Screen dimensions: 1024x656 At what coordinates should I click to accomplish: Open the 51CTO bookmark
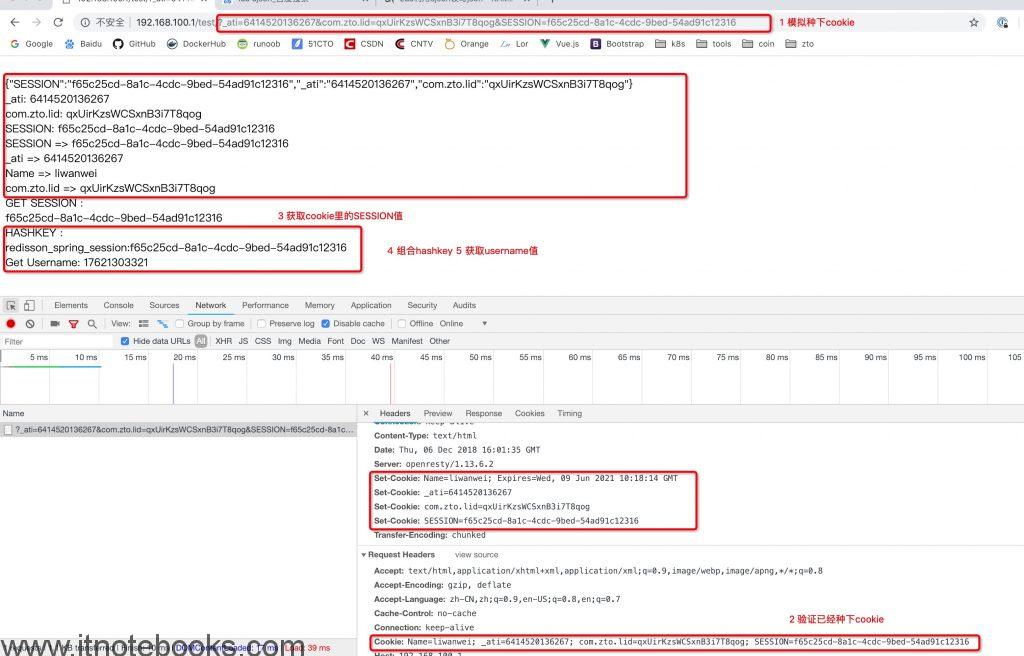(312, 44)
